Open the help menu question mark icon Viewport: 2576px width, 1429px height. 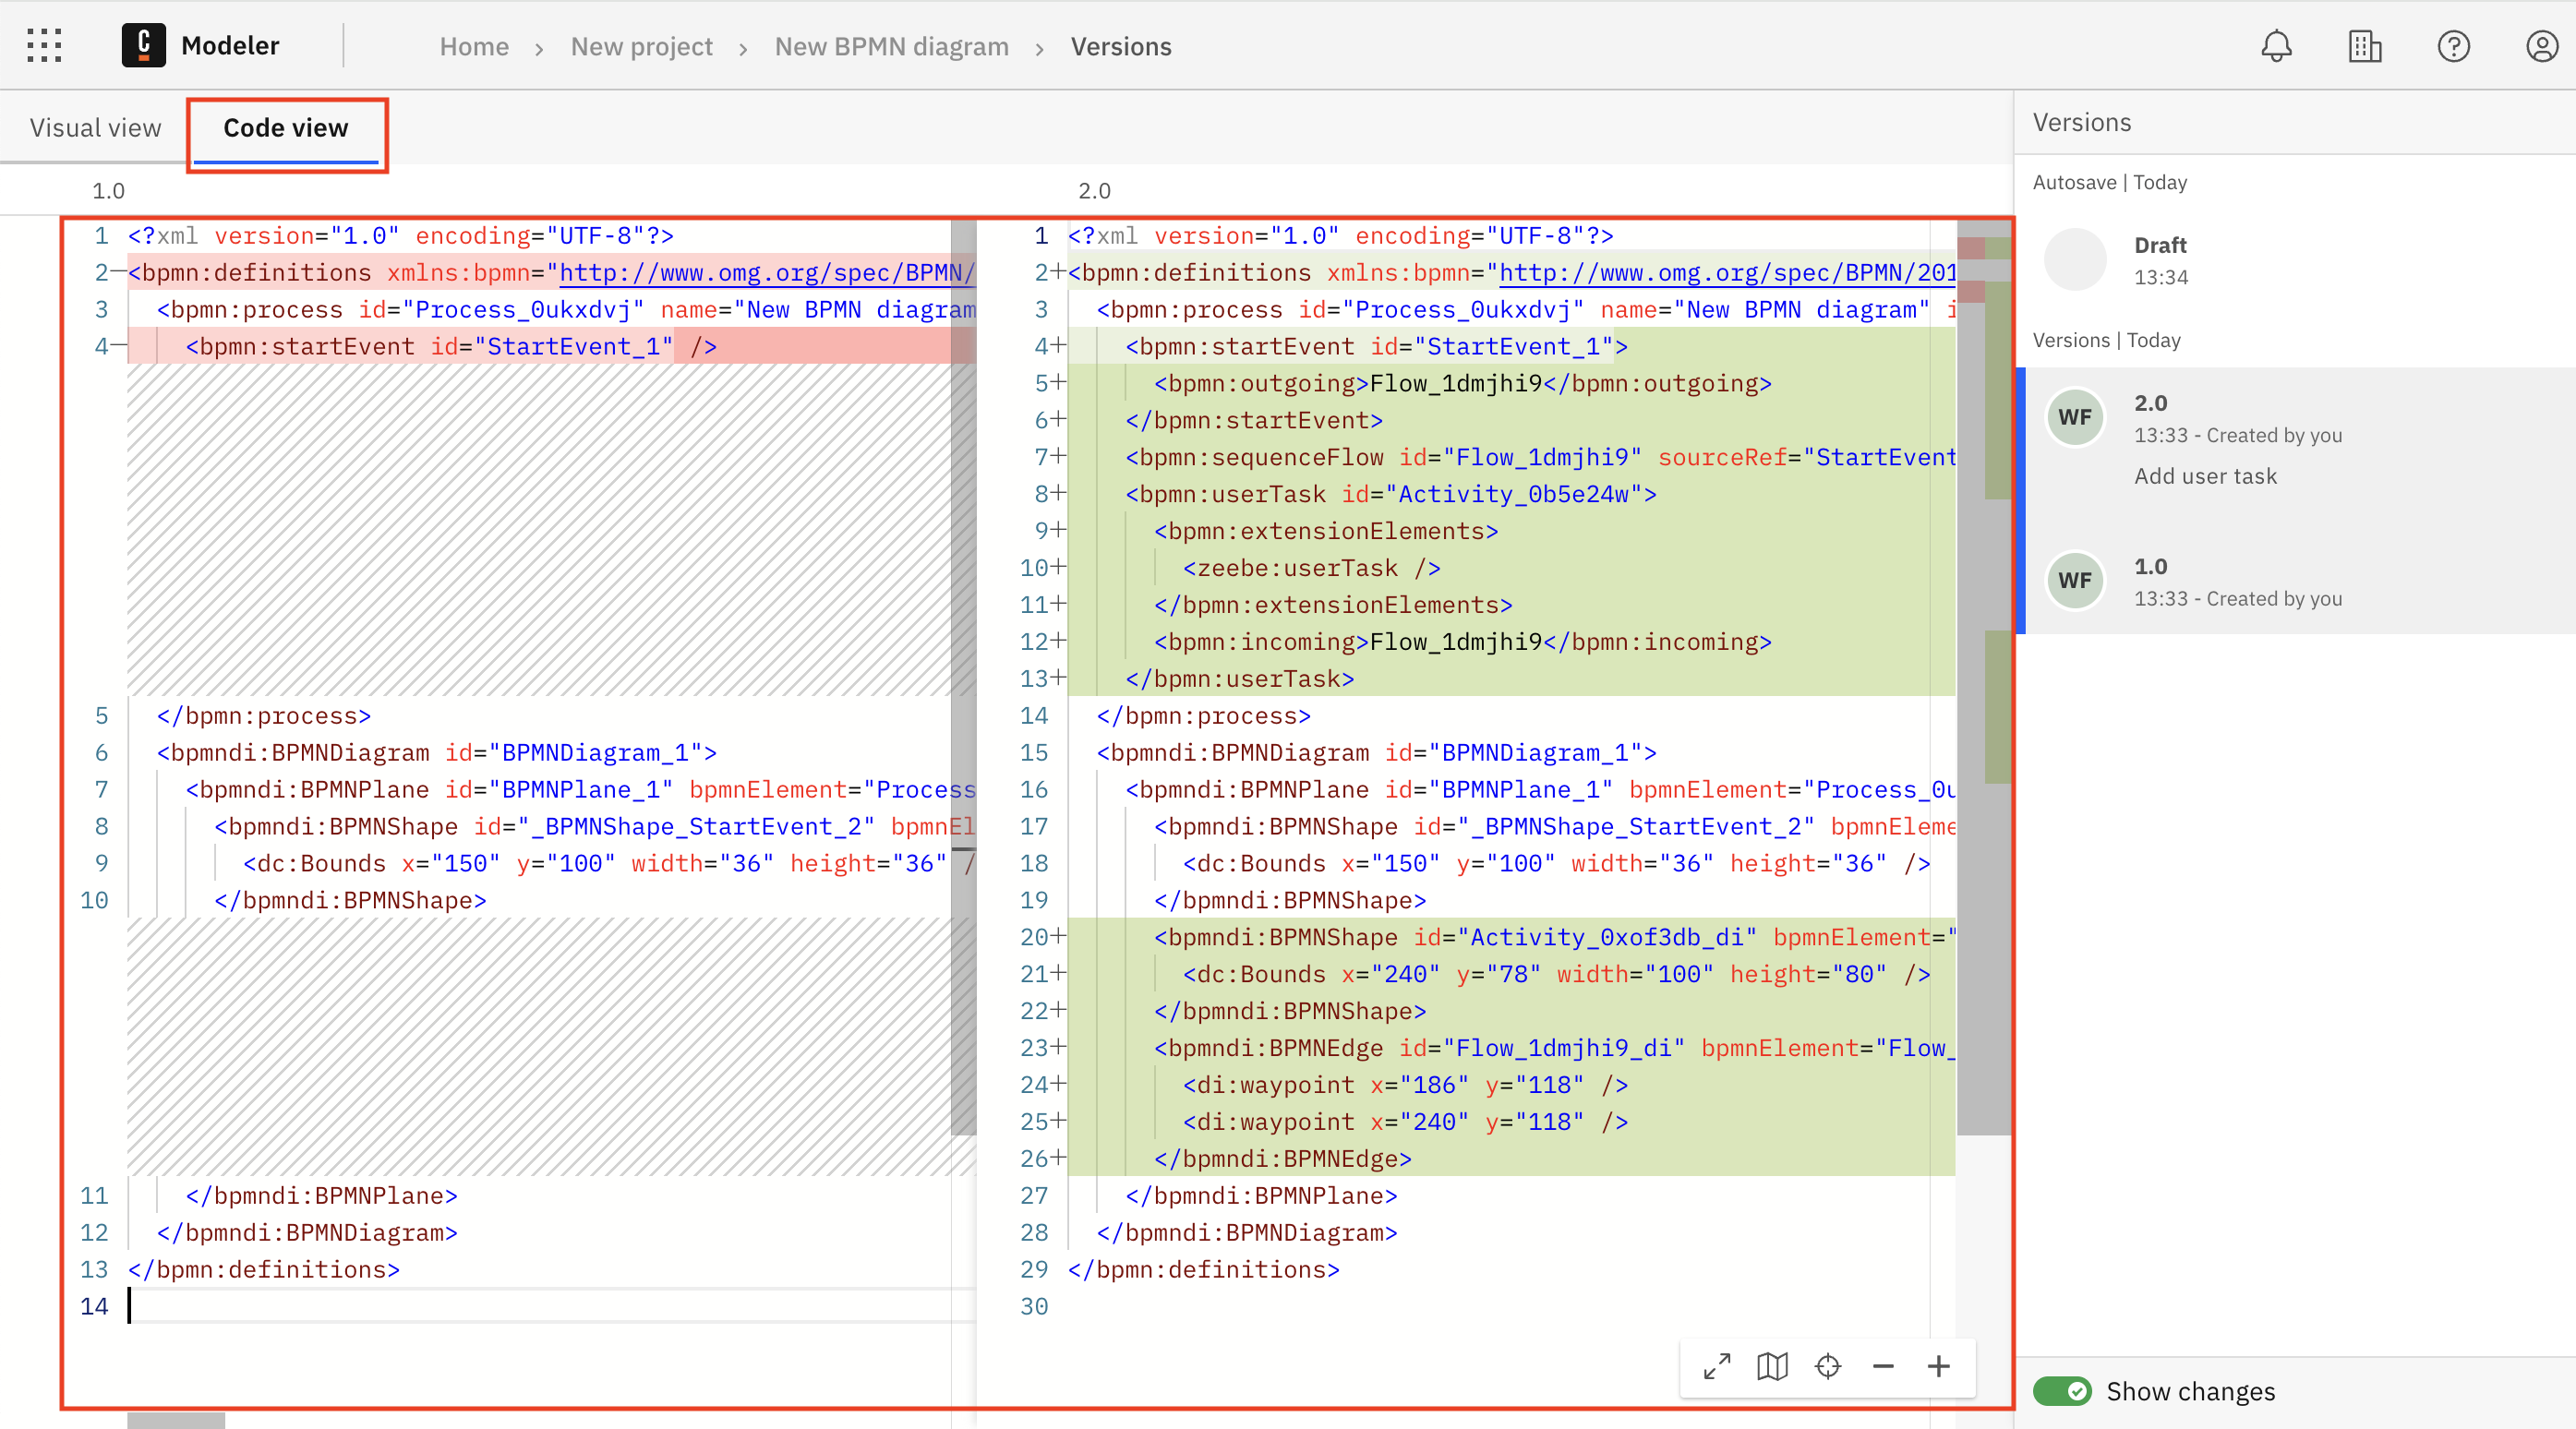click(x=2453, y=45)
